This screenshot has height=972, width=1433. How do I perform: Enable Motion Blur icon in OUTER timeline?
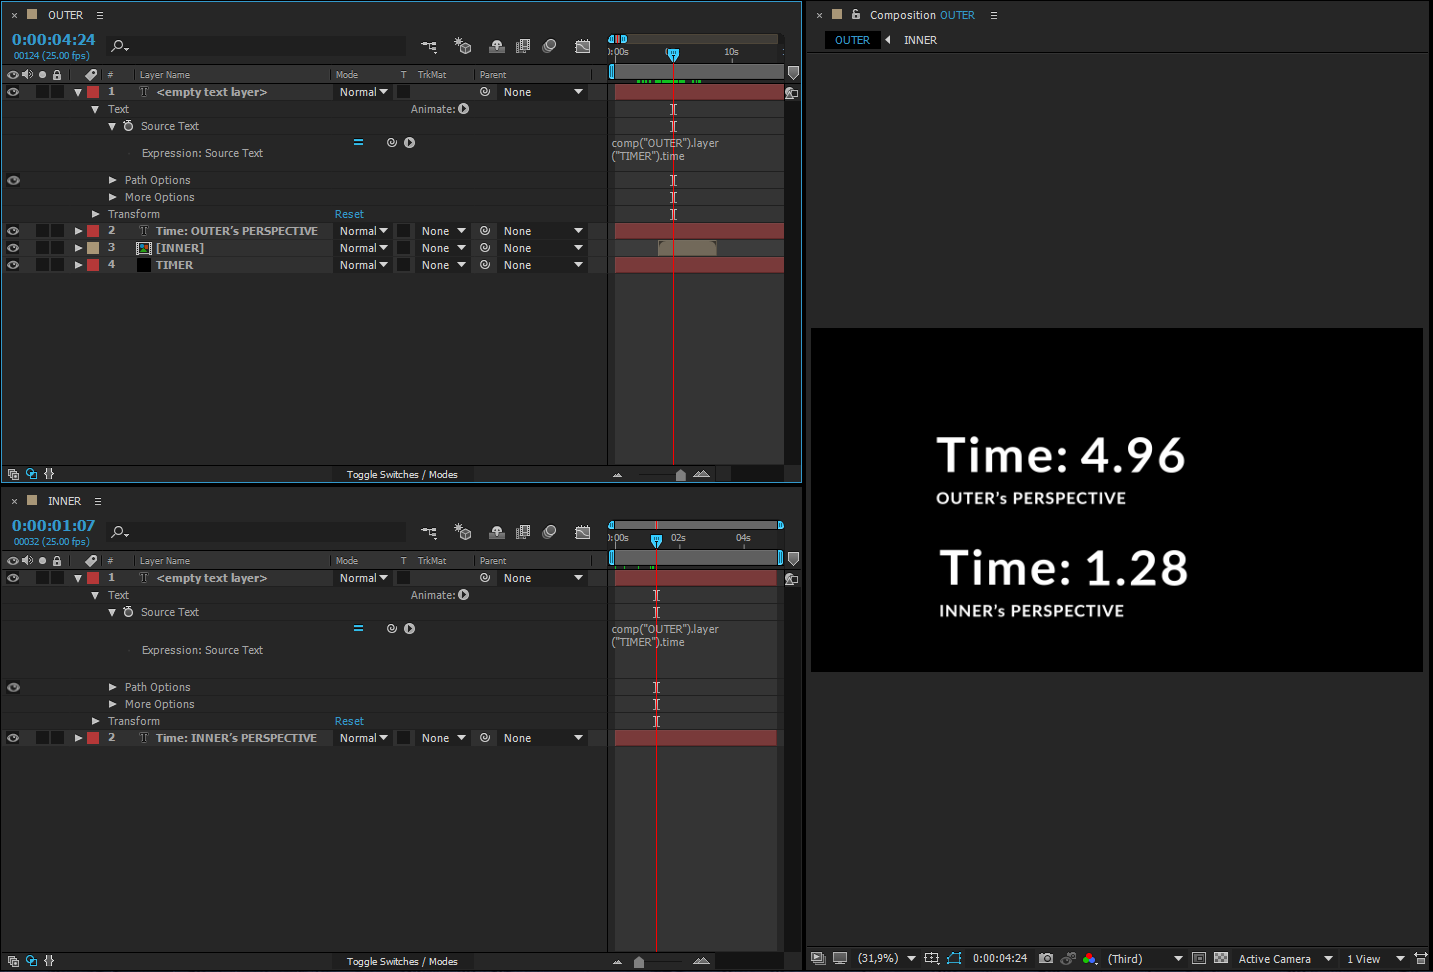(x=549, y=46)
